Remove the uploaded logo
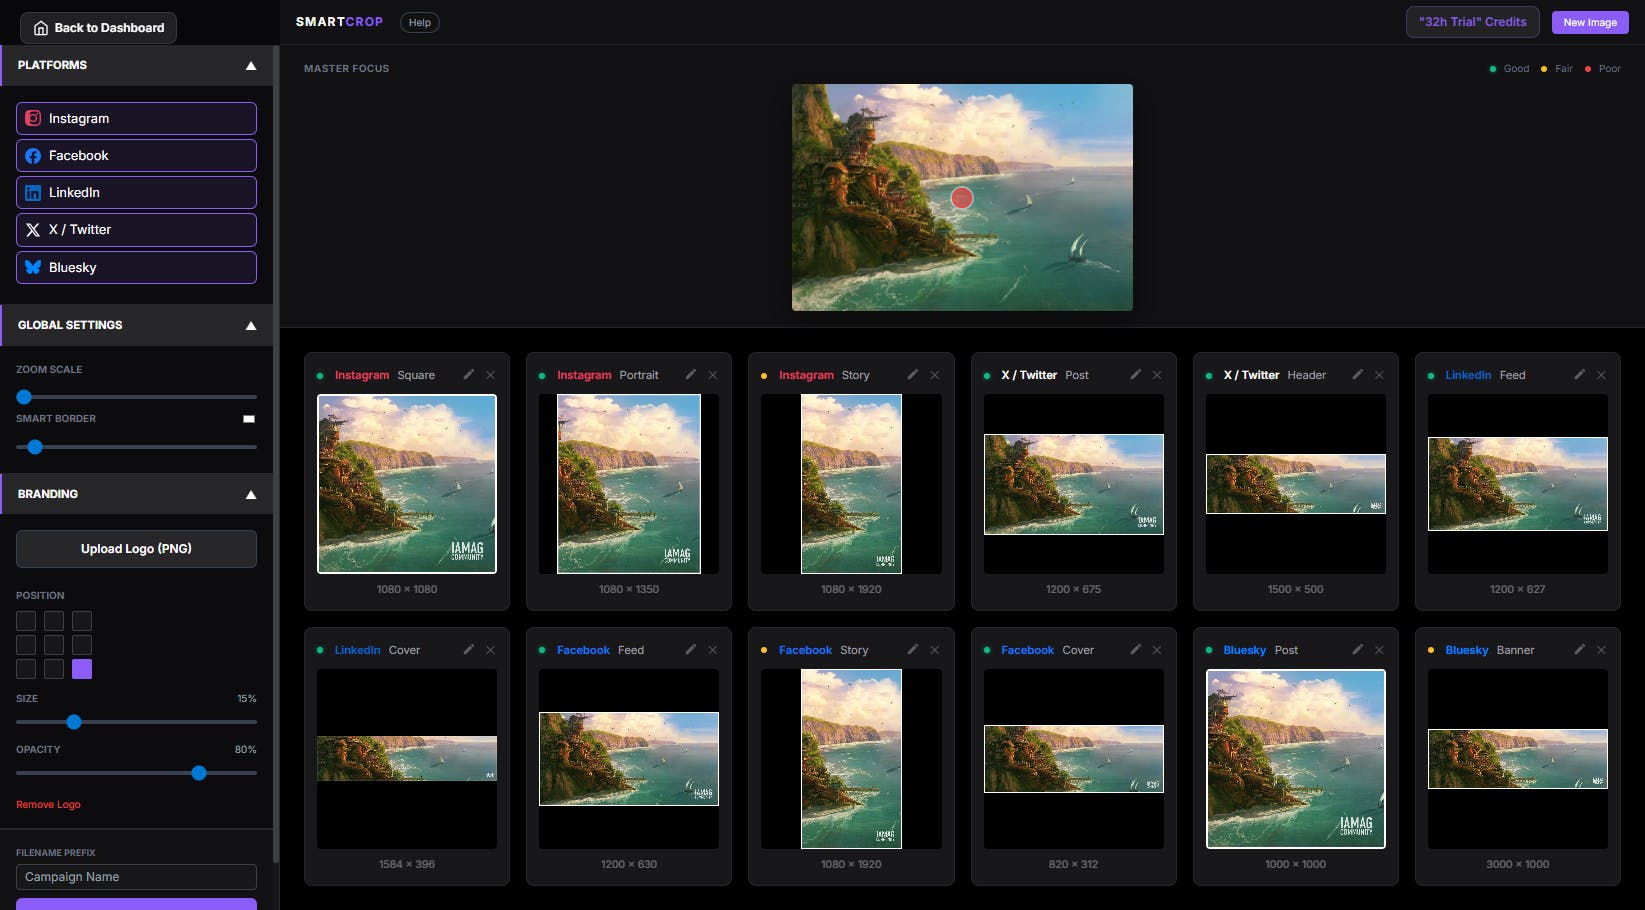Viewport: 1645px width, 910px height. point(48,805)
